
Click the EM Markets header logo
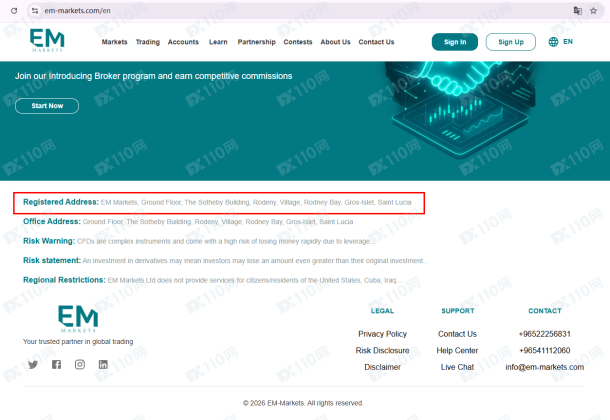[x=47, y=40]
